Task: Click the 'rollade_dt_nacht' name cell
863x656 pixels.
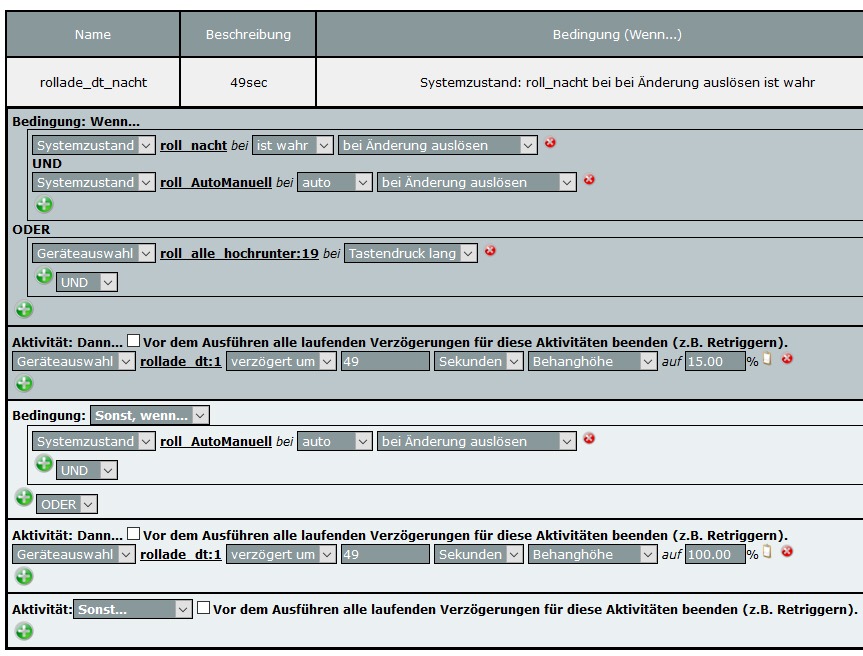Action: [93, 82]
